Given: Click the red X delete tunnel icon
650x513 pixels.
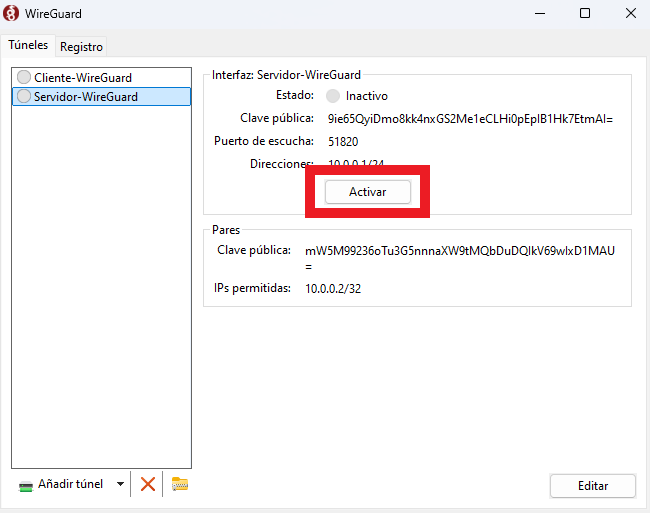Looking at the screenshot, I should coord(148,484).
